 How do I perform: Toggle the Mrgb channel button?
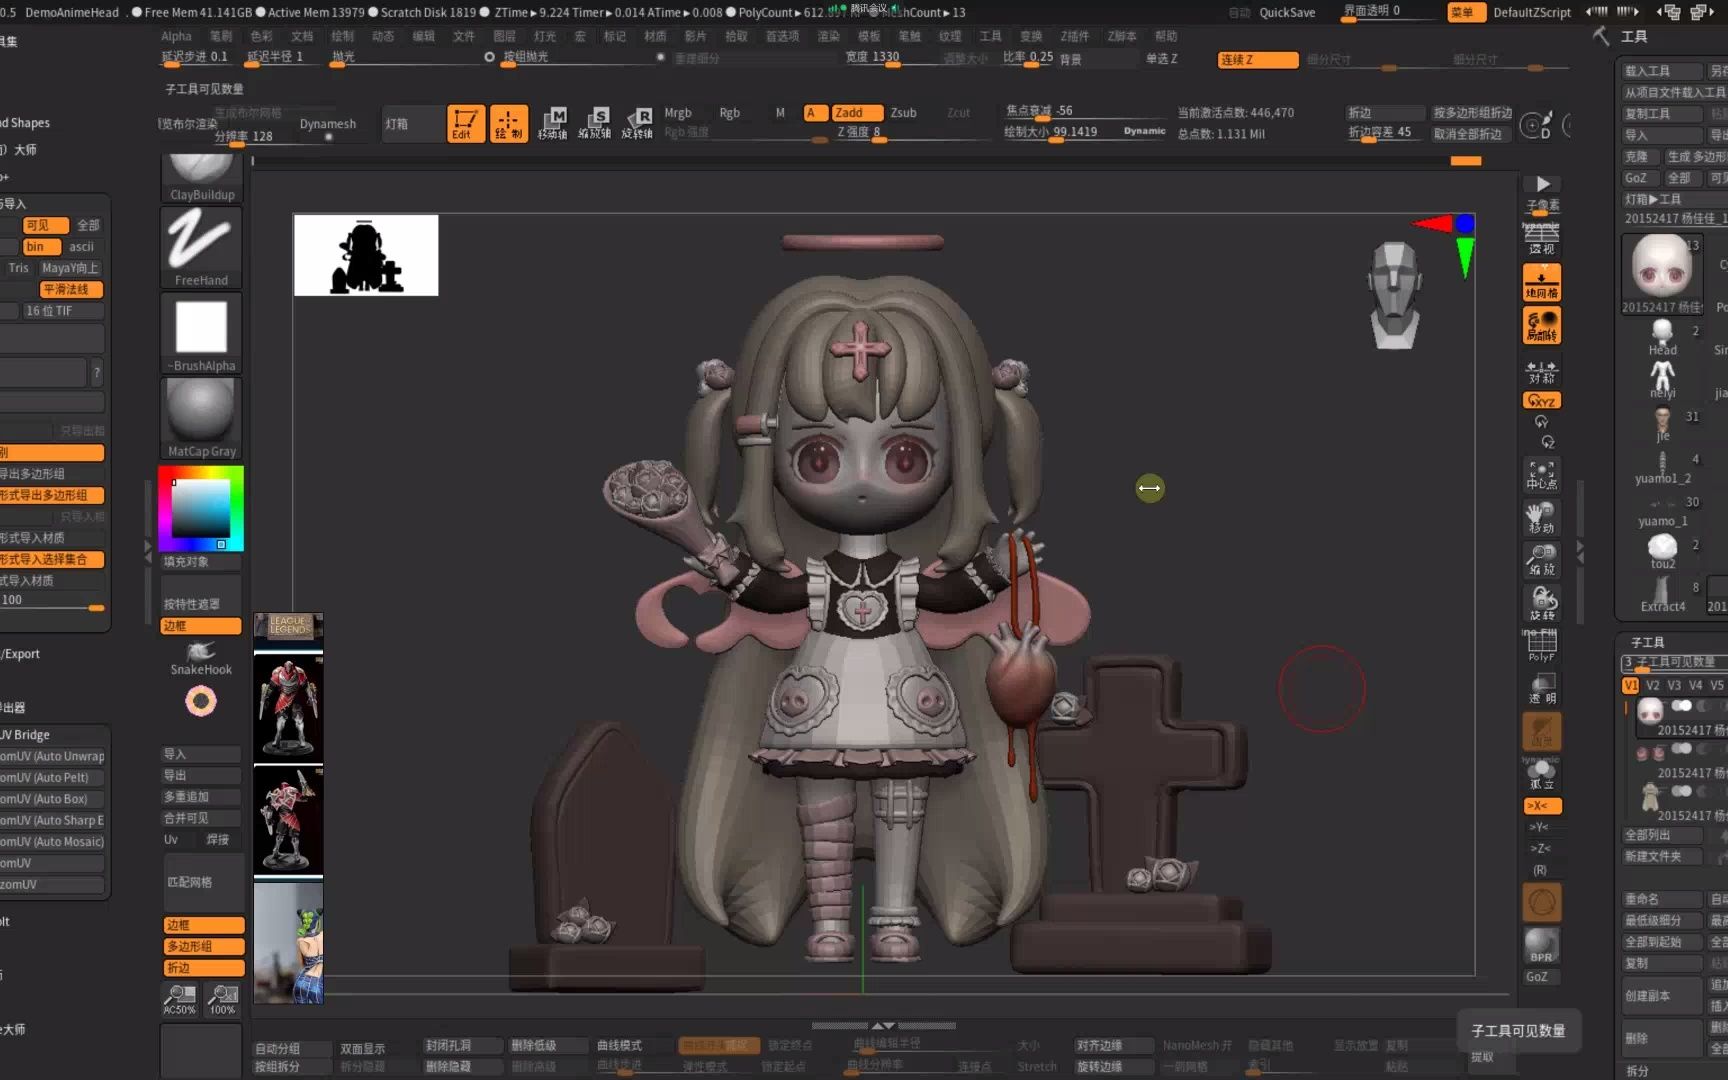pos(678,113)
